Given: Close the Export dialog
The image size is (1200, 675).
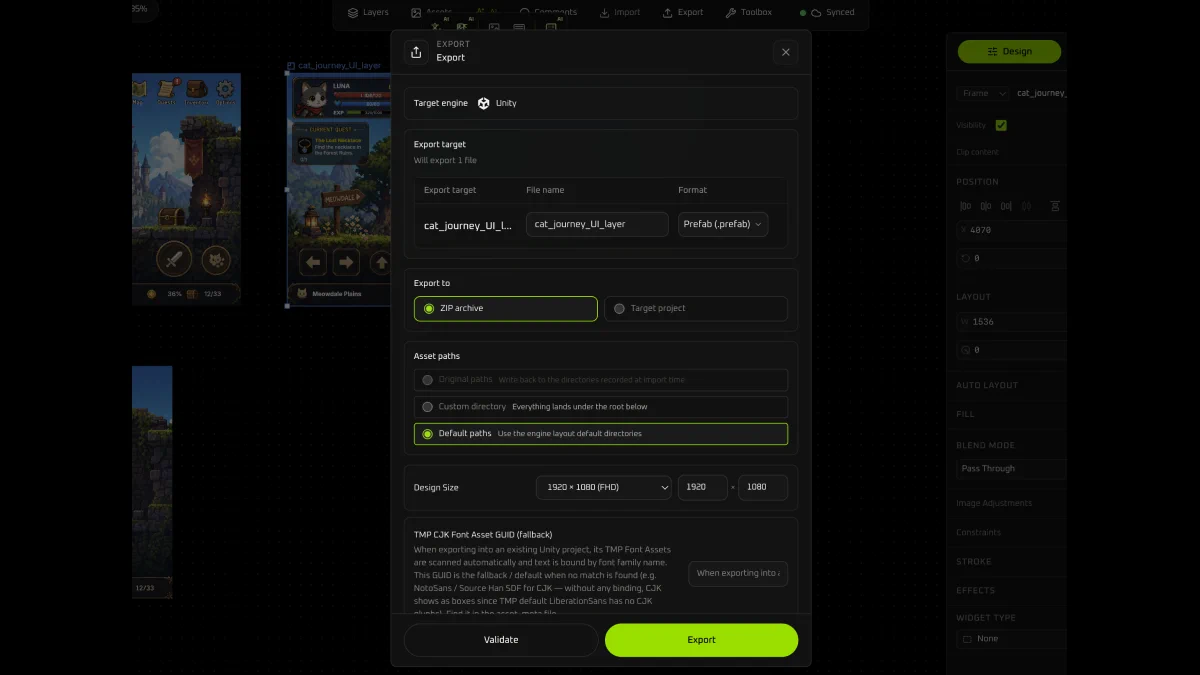Looking at the screenshot, I should coord(785,52).
